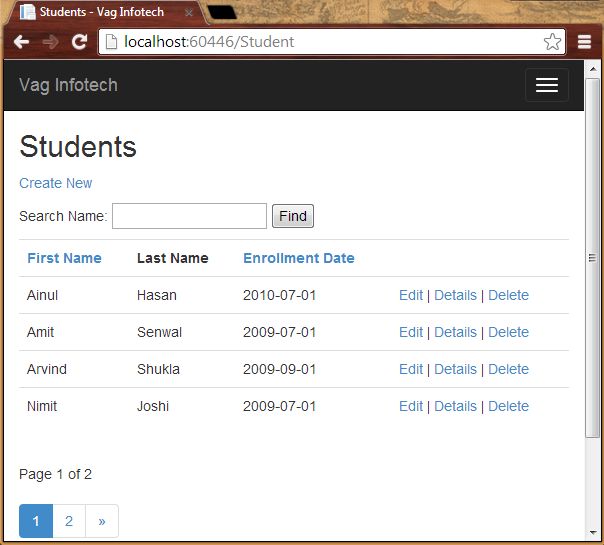View Details for Ainul Hasan
The width and height of the screenshot is (604, 545).
coord(455,295)
